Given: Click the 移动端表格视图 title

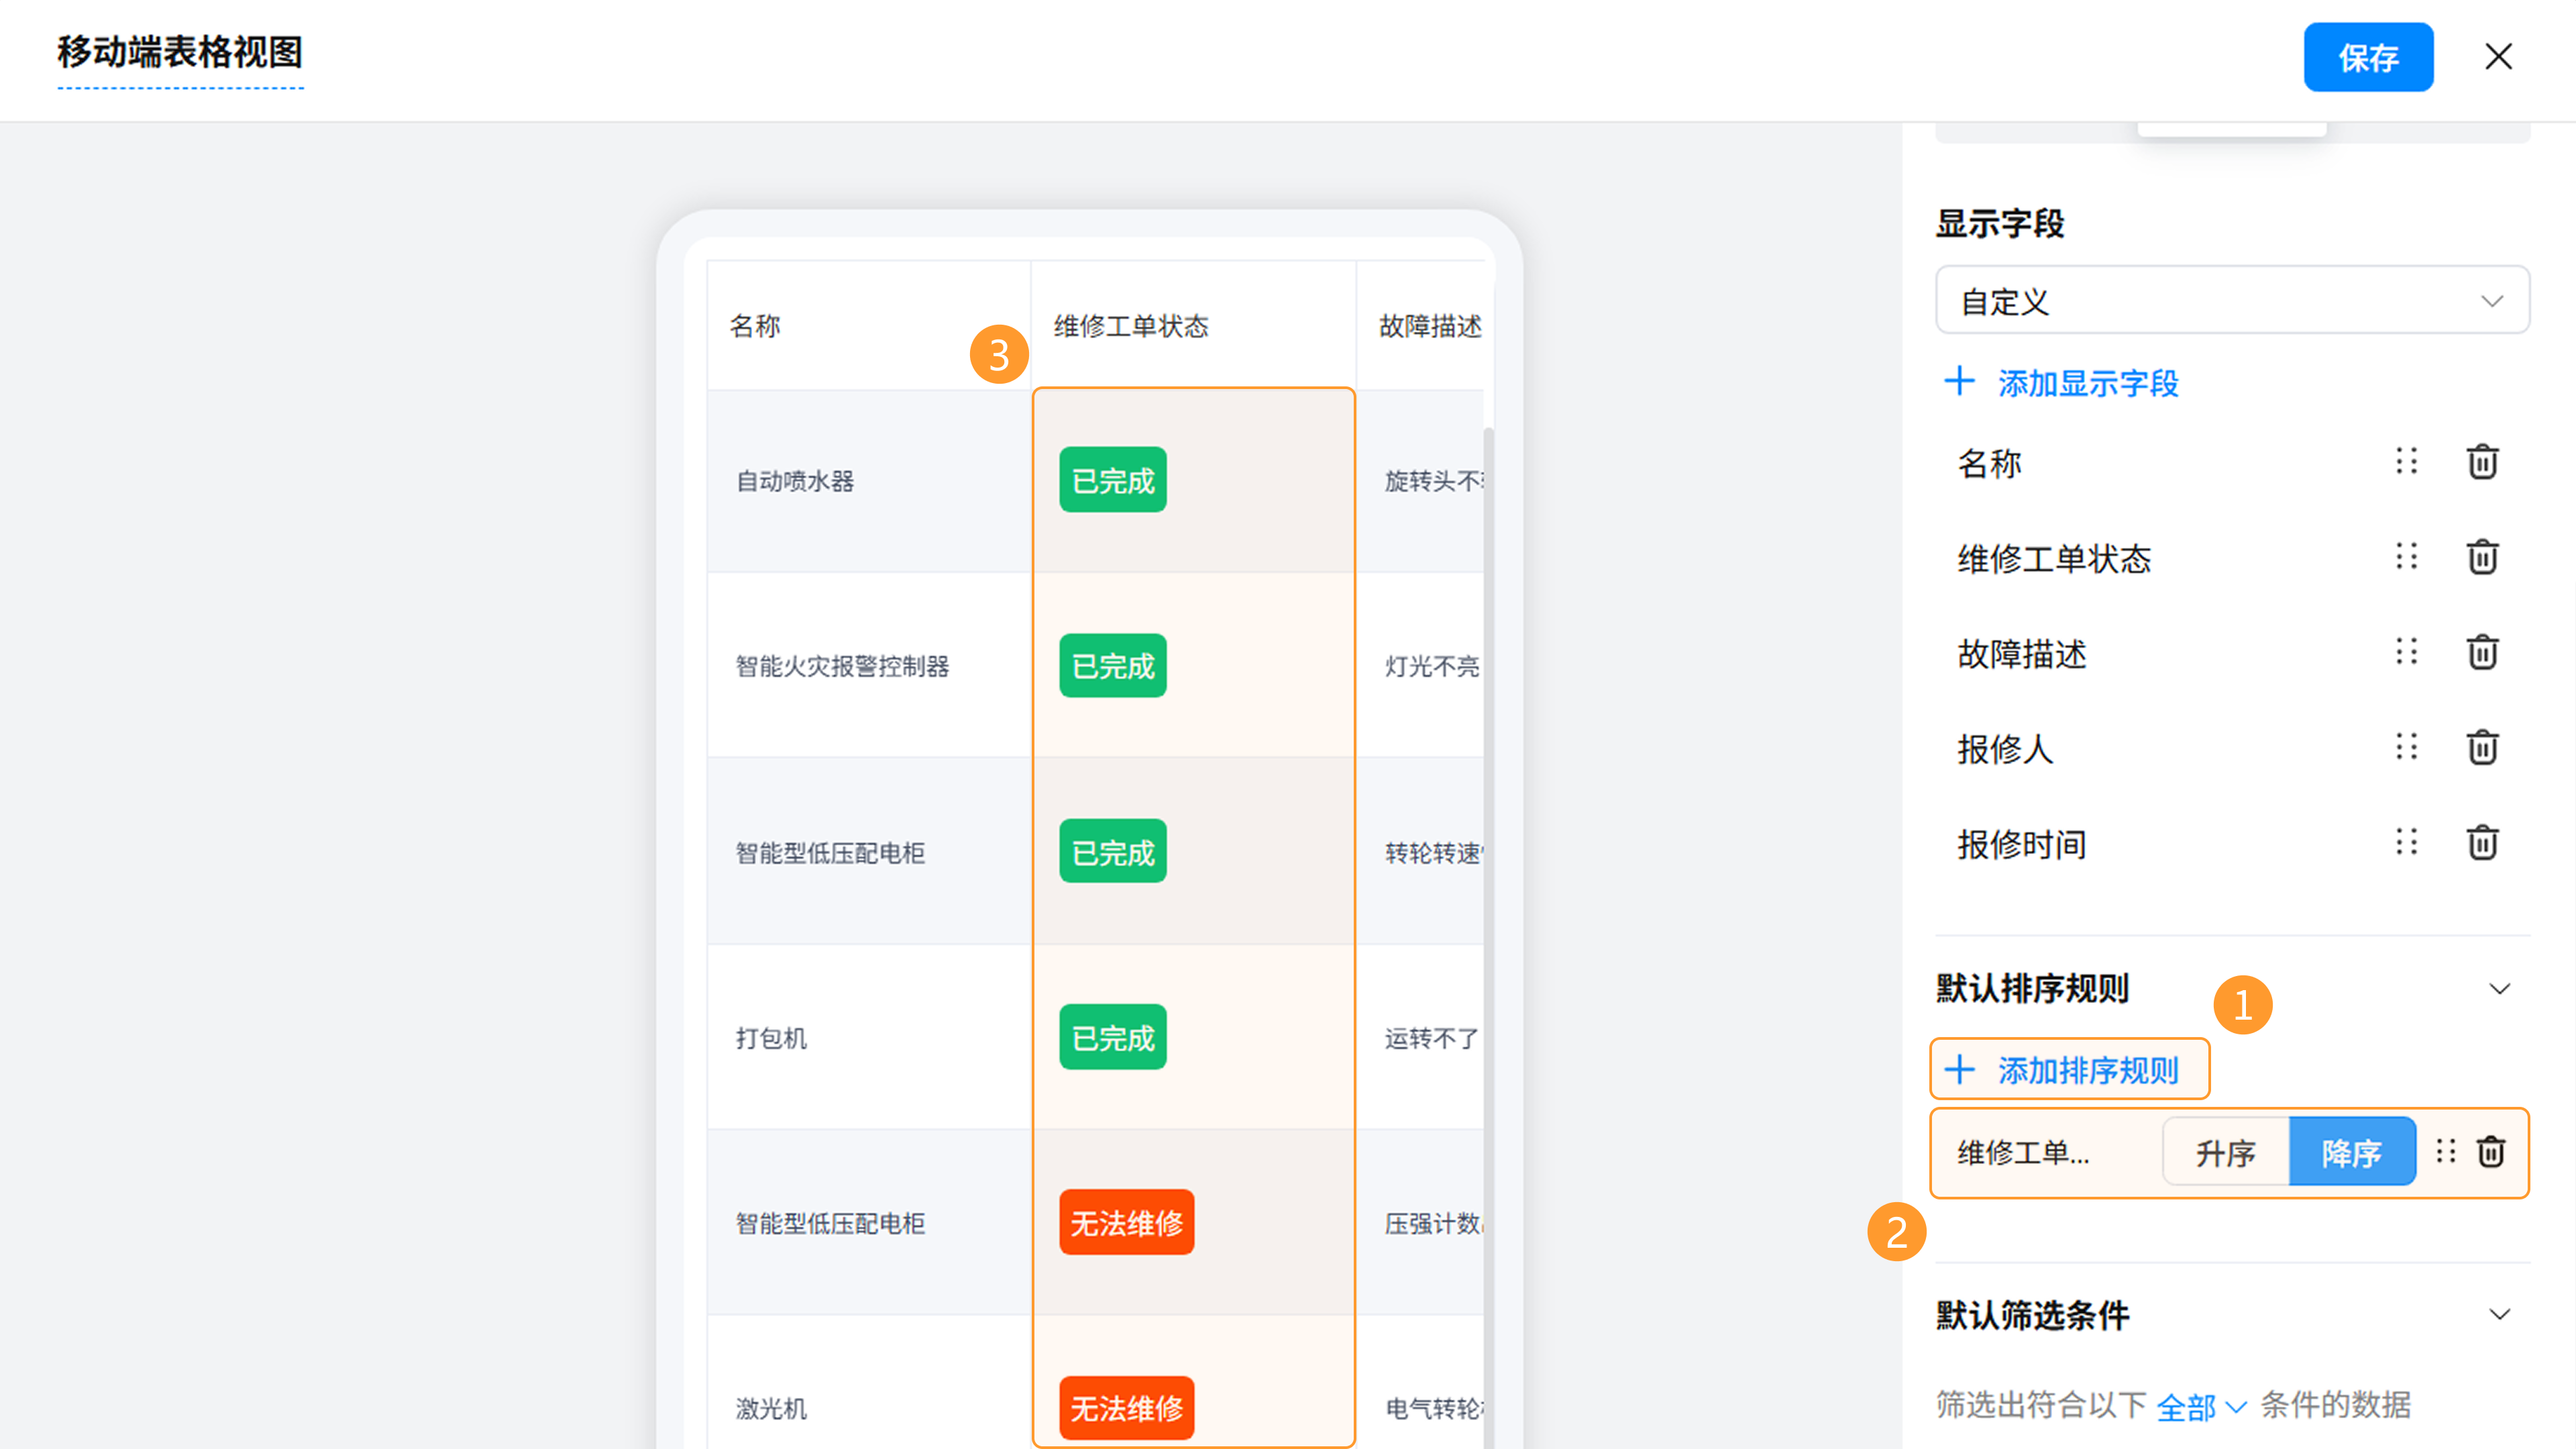Looking at the screenshot, I should pyautogui.click(x=180, y=52).
